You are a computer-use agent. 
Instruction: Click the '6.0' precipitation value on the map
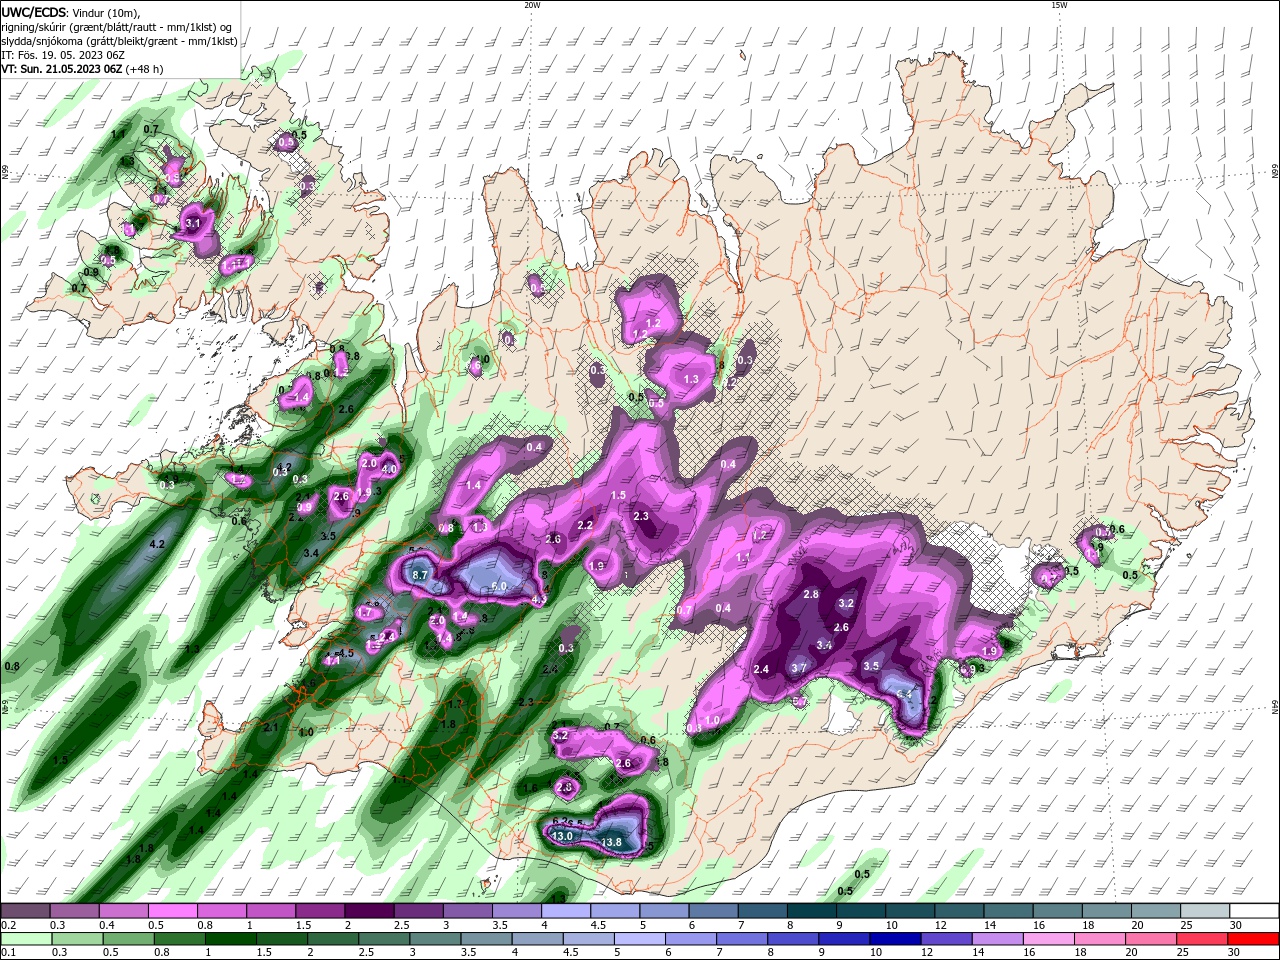[x=499, y=586]
